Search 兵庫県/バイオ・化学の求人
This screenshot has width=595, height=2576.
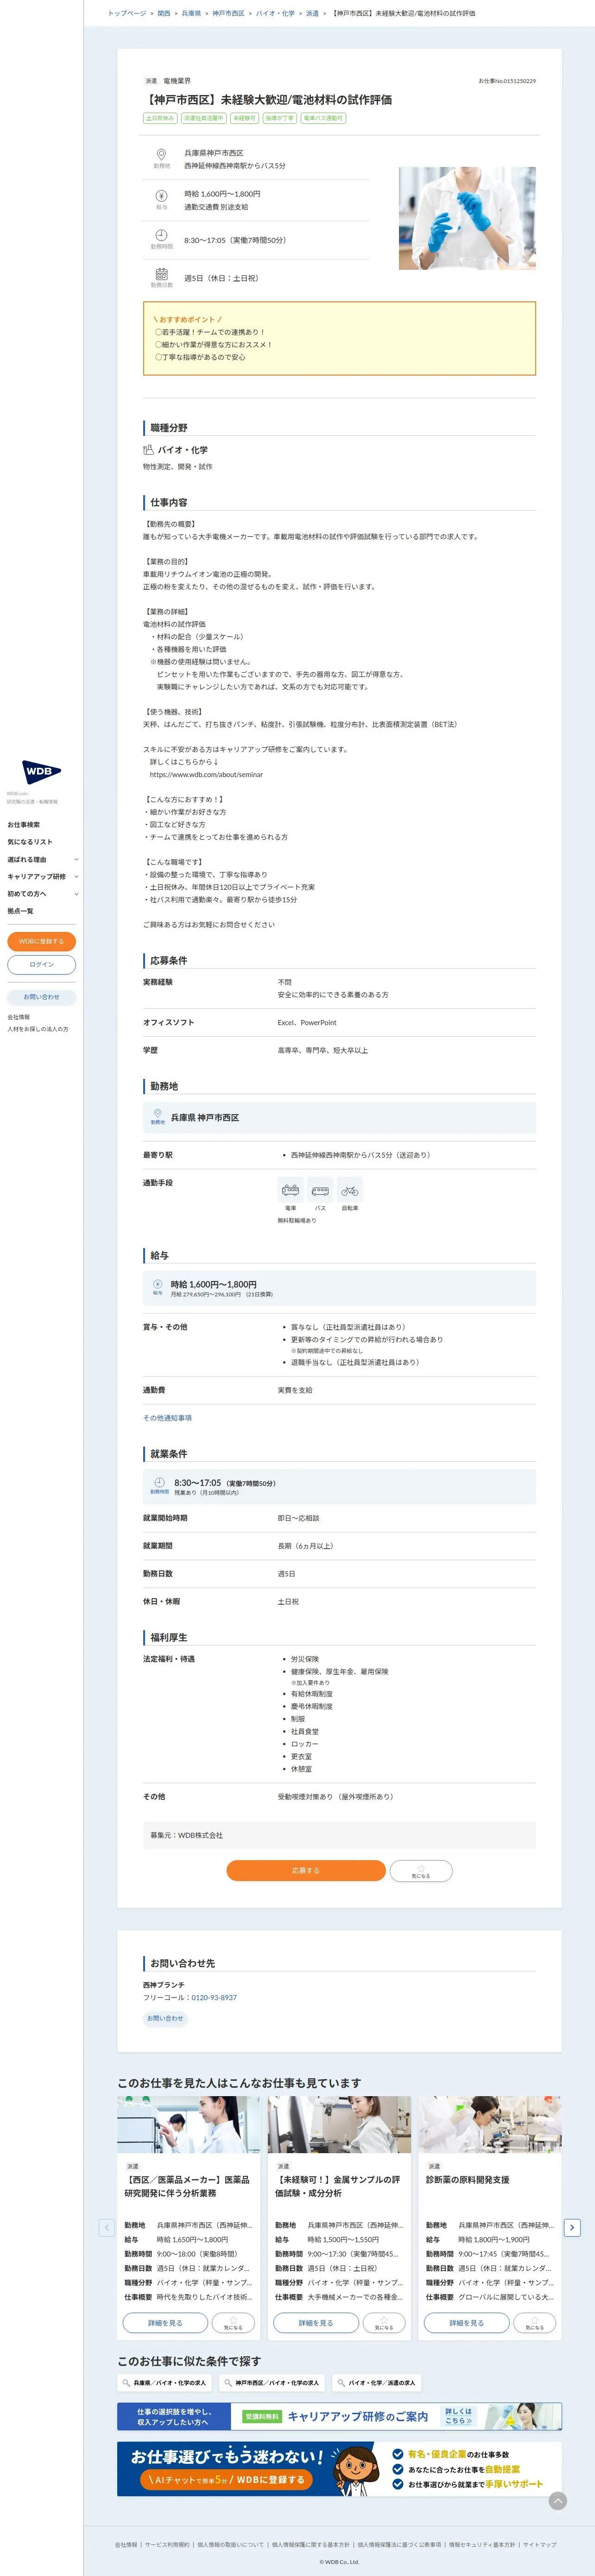[x=165, y=2383]
